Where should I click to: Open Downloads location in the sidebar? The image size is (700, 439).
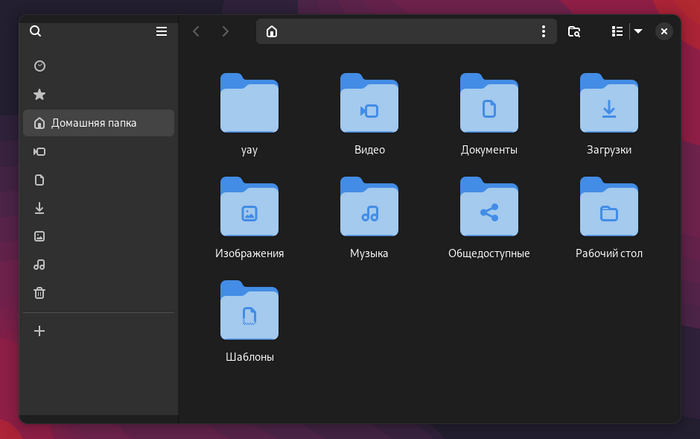click(x=39, y=208)
